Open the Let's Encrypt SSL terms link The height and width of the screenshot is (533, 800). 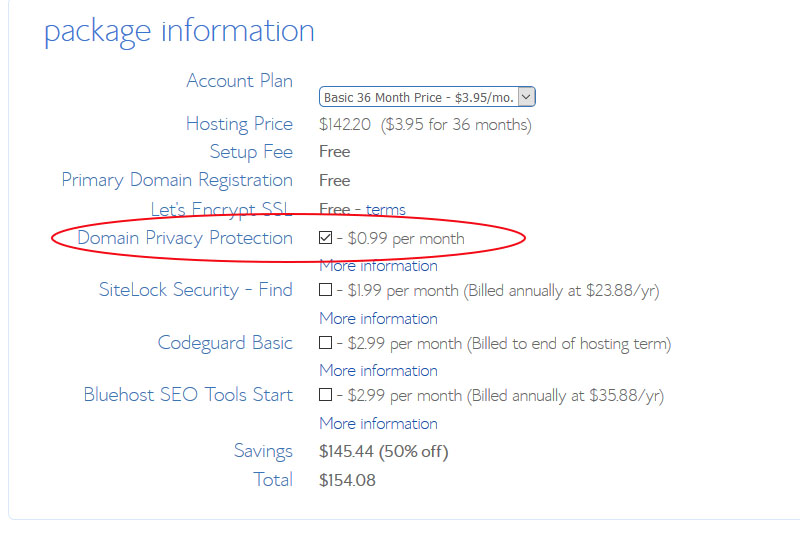coord(385,209)
